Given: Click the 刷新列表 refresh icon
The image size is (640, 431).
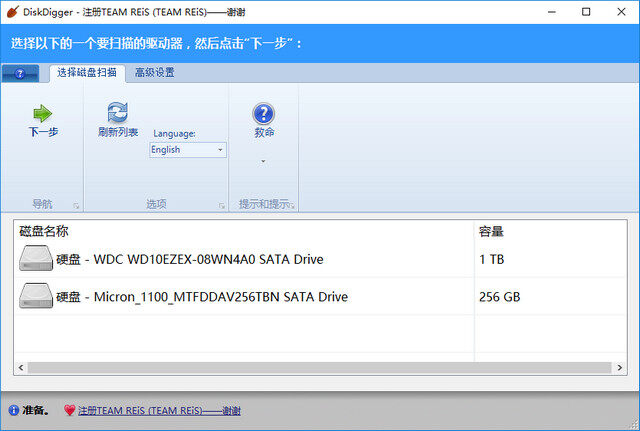Looking at the screenshot, I should 118,112.
